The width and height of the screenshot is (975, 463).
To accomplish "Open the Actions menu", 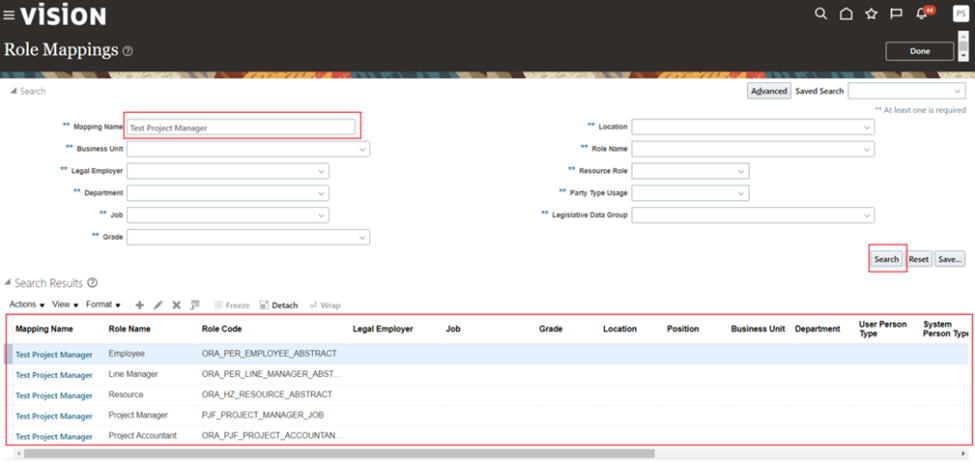I will click(27, 305).
